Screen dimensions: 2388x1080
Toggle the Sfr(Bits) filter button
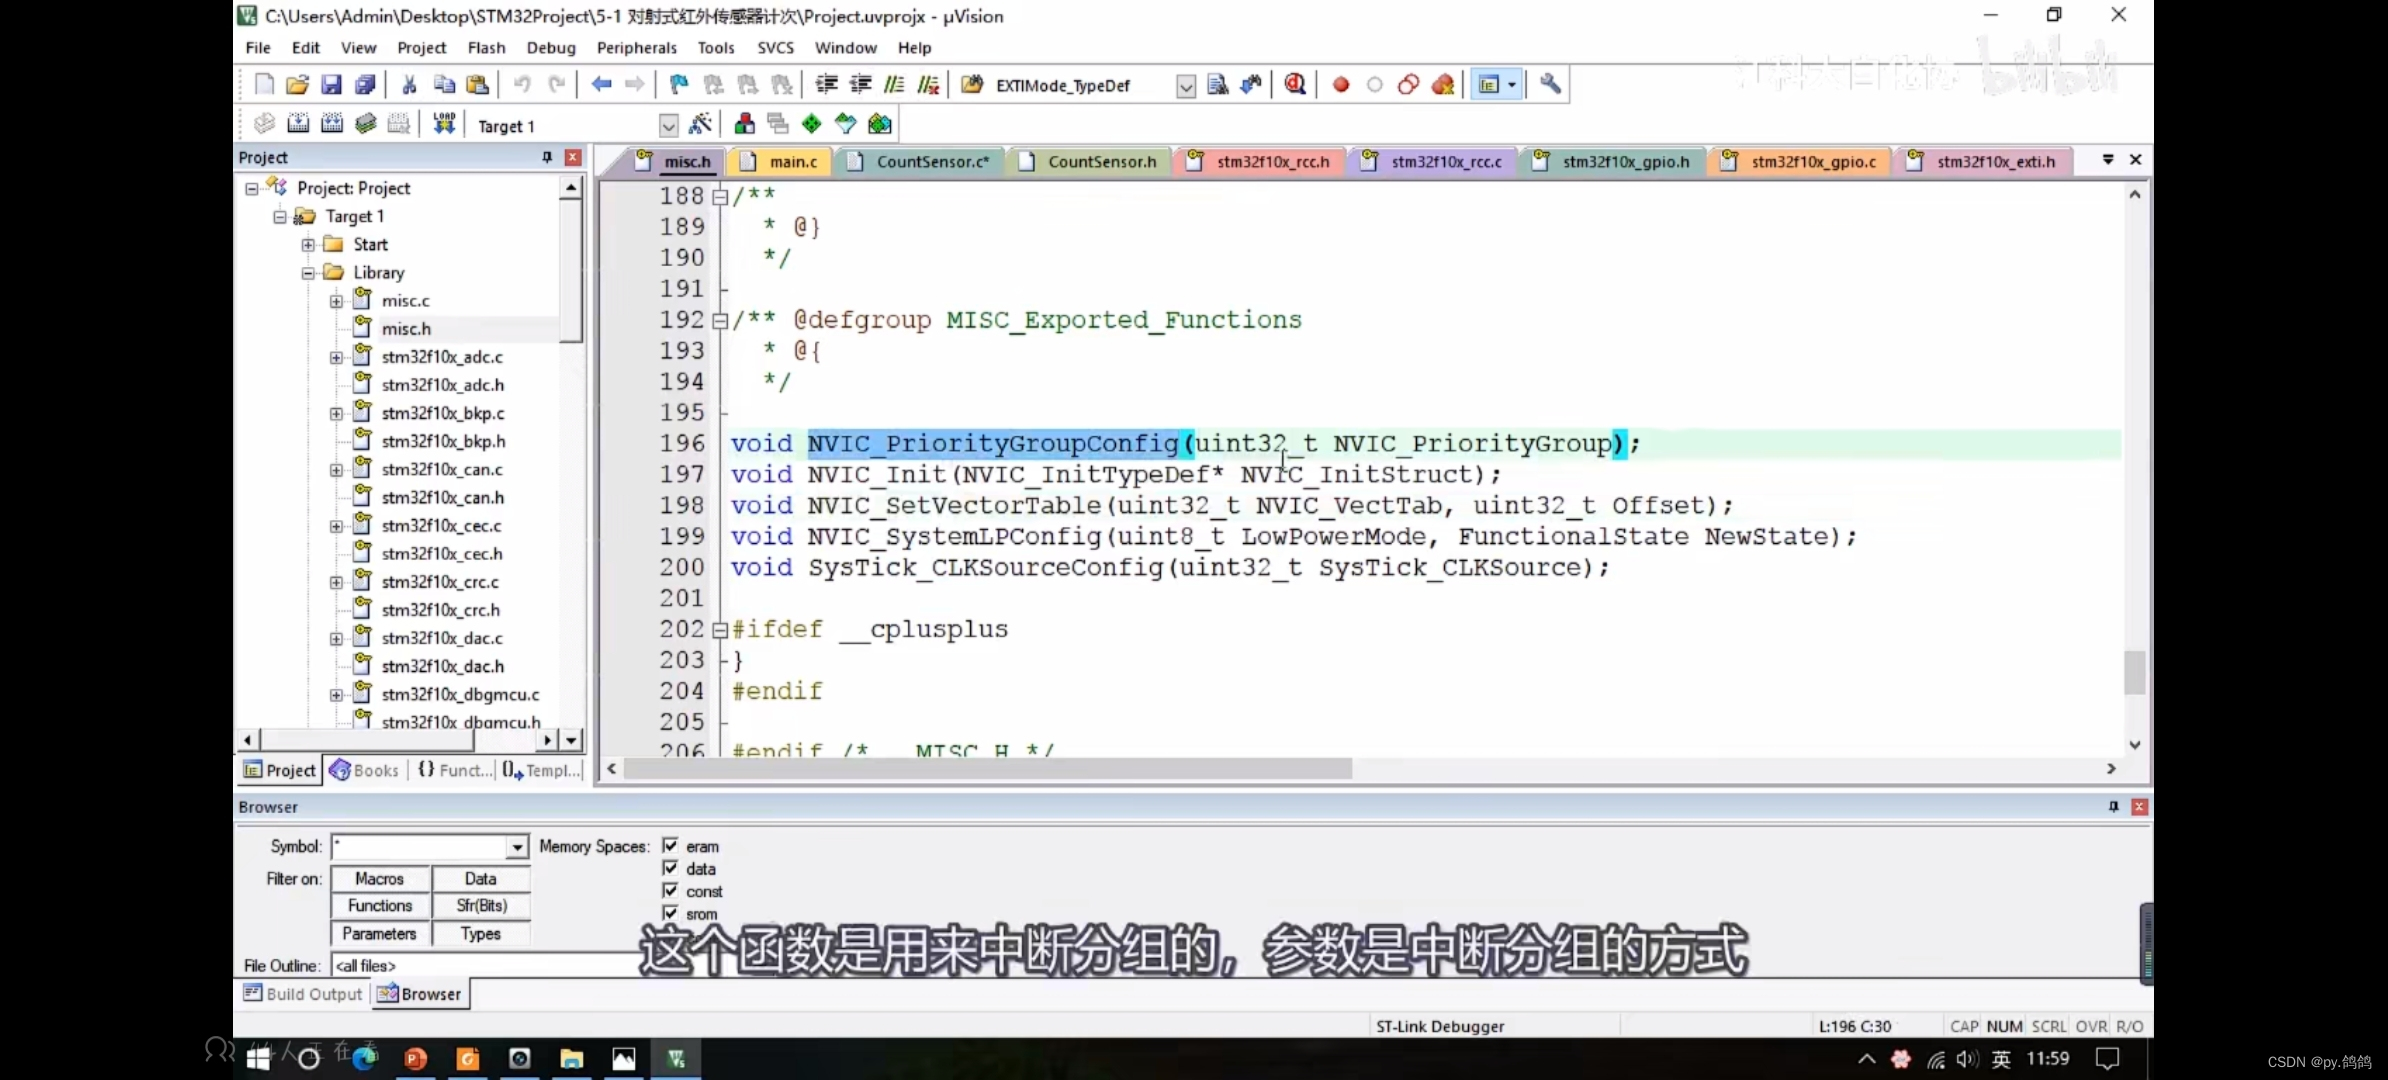click(481, 905)
